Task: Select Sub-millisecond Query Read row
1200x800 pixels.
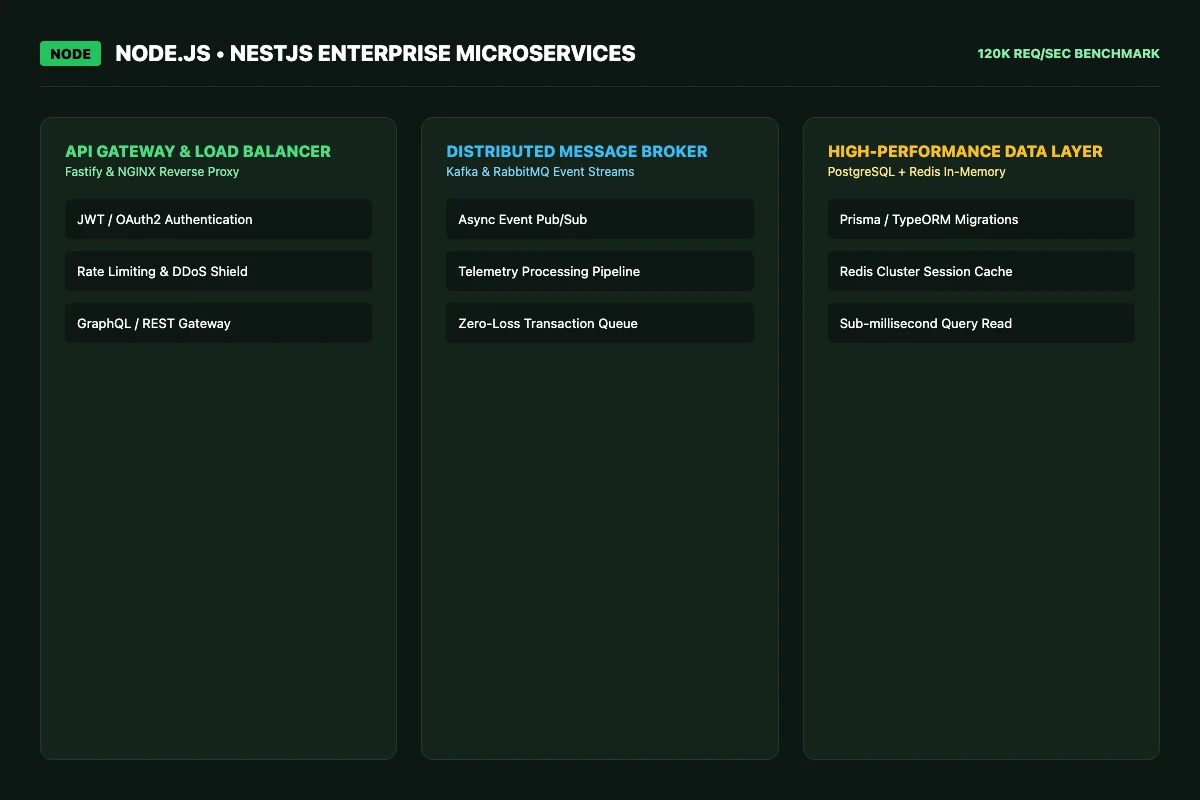Action: pyautogui.click(x=981, y=323)
